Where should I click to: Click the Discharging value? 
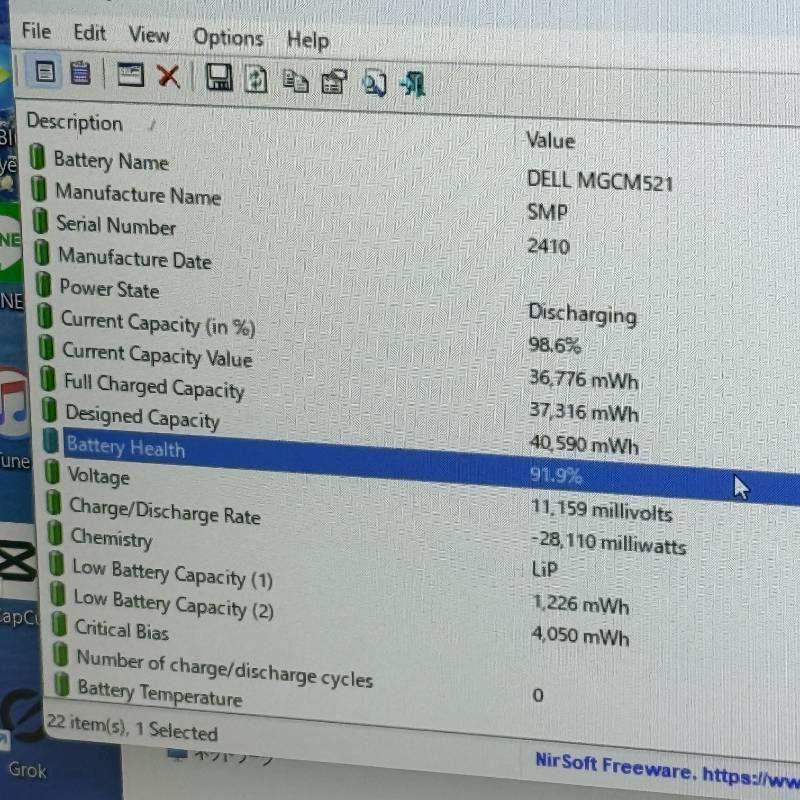click(582, 313)
